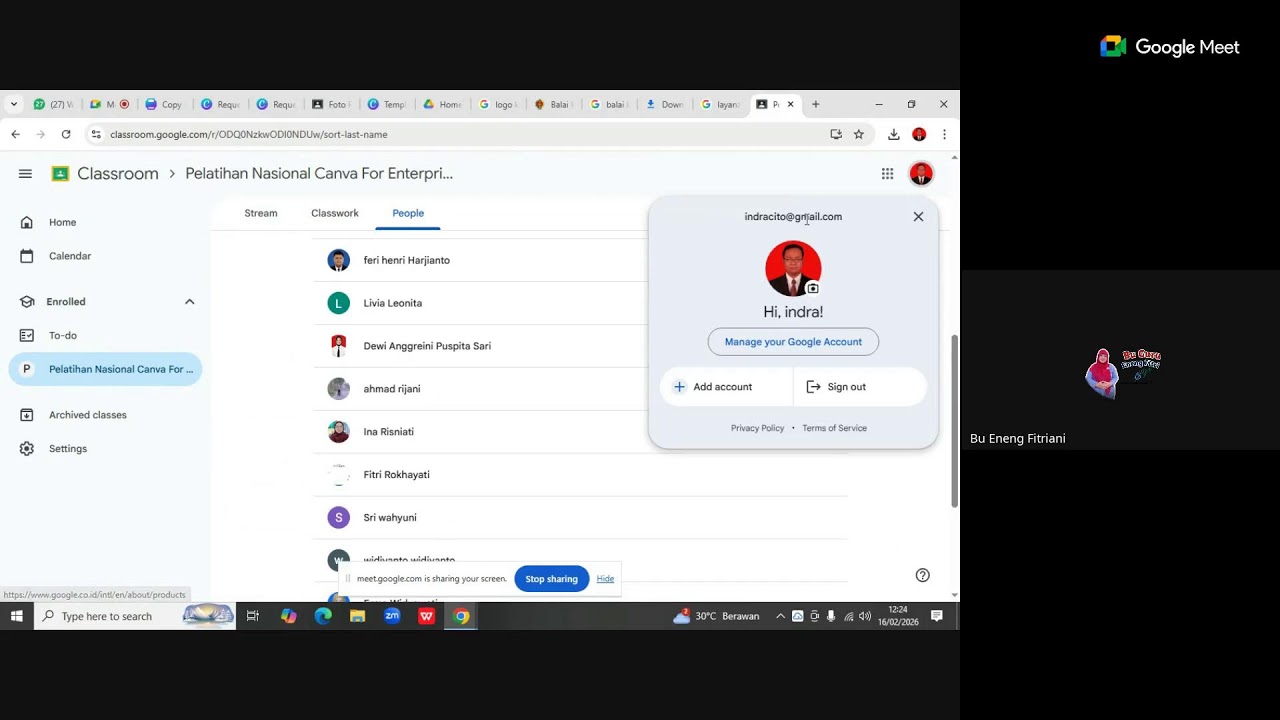Click the Classroom logo icon

coord(60,174)
